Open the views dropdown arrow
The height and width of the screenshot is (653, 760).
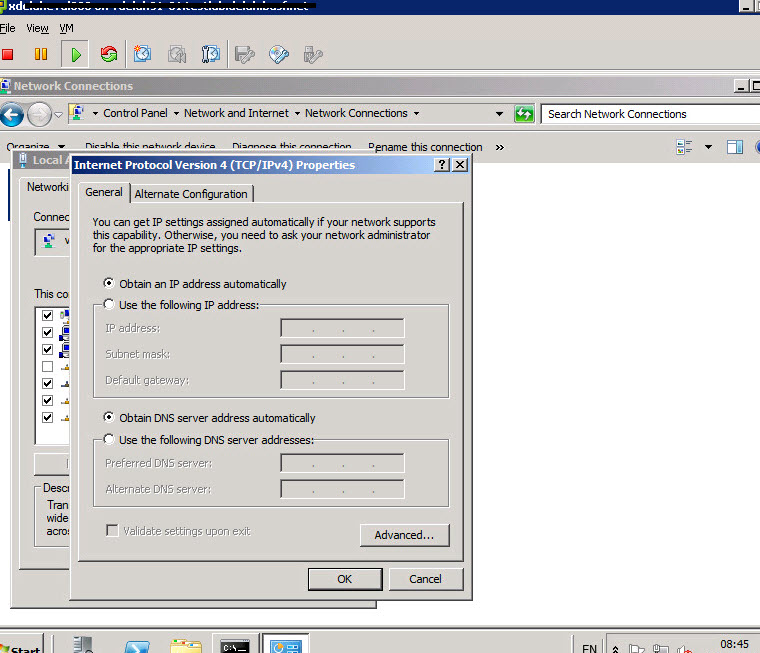(x=708, y=147)
